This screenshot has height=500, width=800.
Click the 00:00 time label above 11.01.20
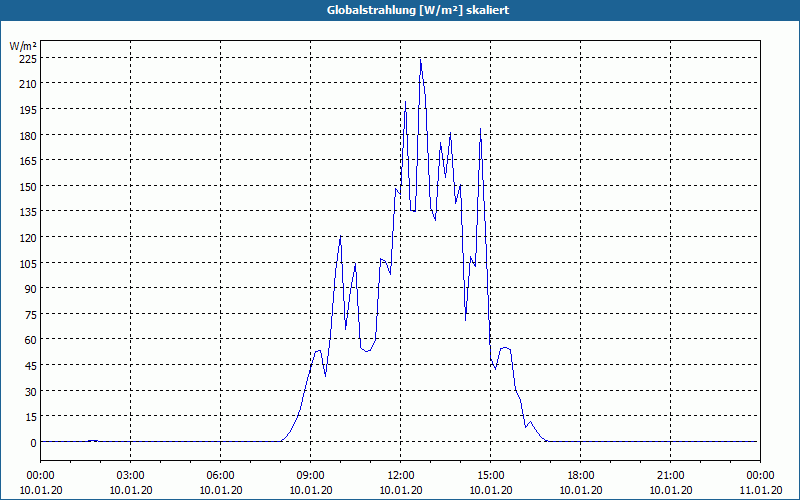(x=760, y=476)
